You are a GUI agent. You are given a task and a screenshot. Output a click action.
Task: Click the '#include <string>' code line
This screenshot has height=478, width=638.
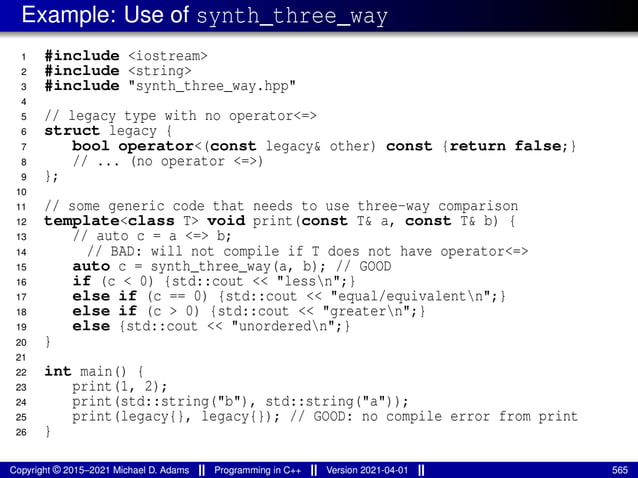click(118, 71)
